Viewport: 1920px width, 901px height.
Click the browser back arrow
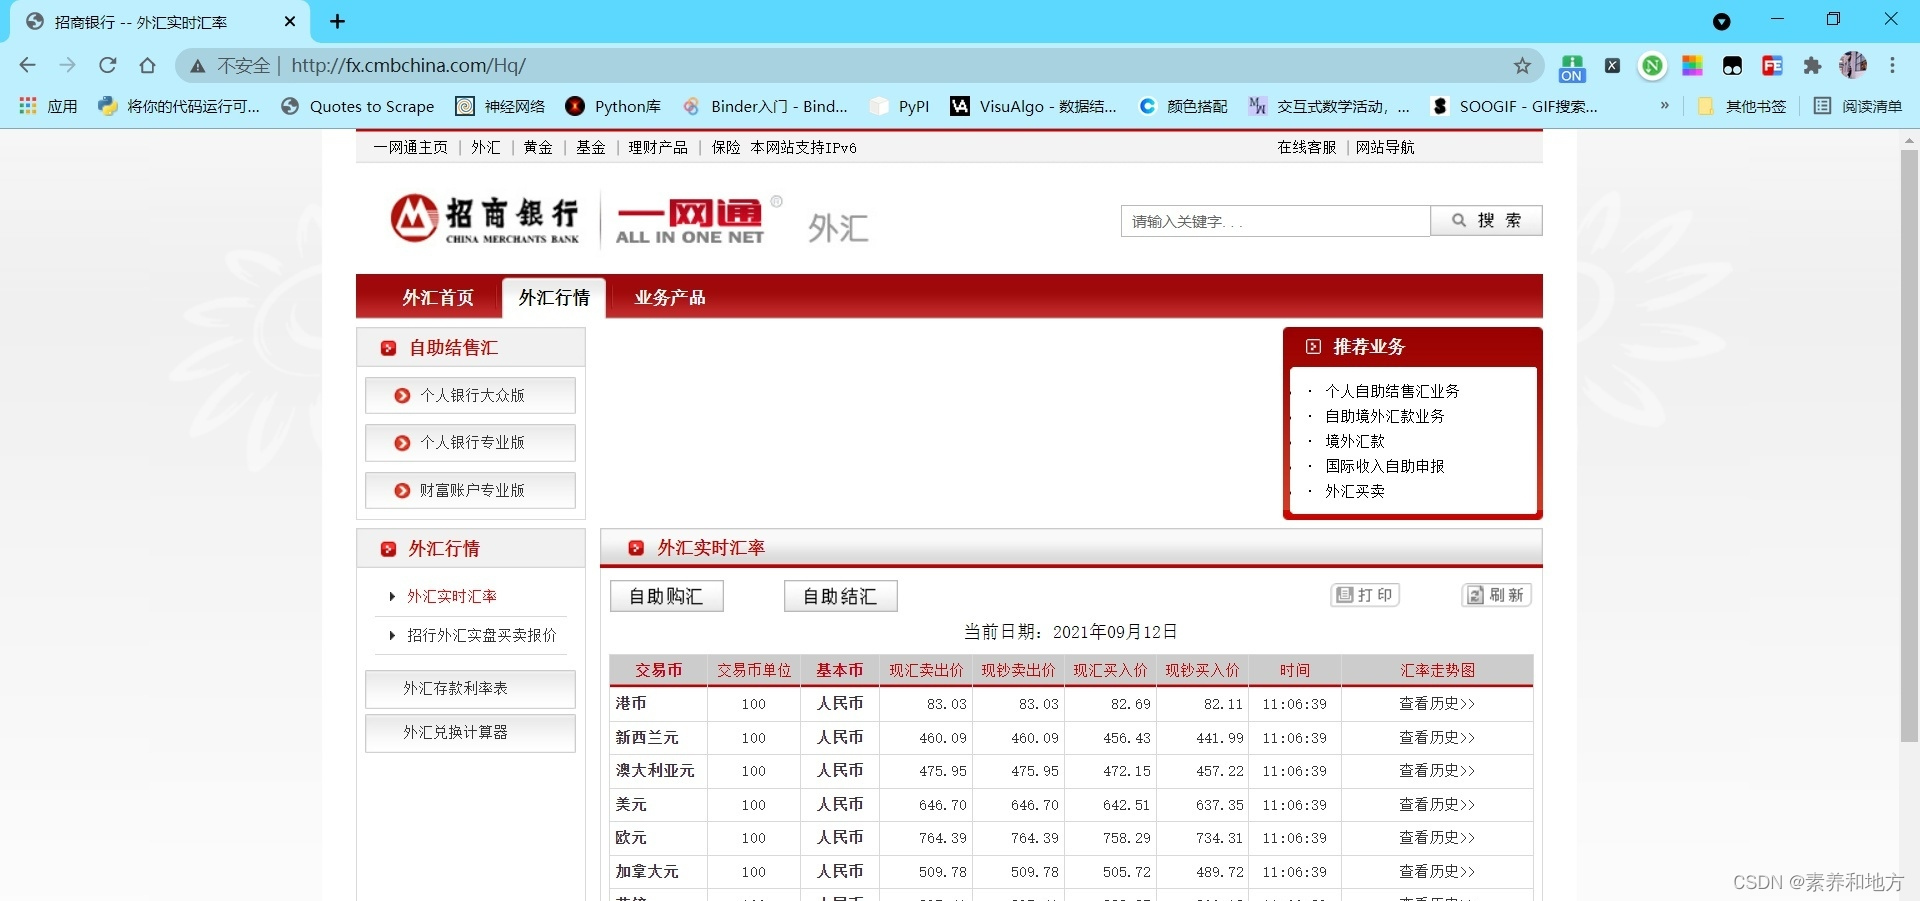[x=28, y=65]
